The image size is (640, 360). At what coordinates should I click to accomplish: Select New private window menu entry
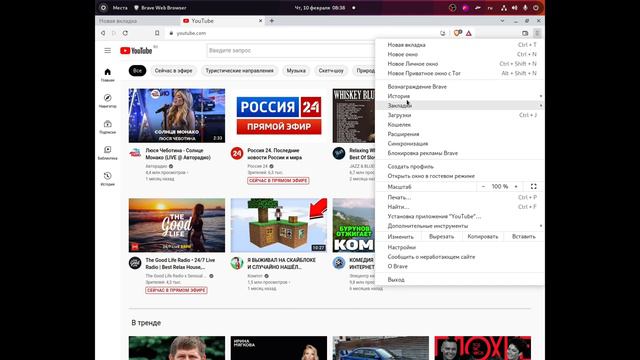point(460,64)
